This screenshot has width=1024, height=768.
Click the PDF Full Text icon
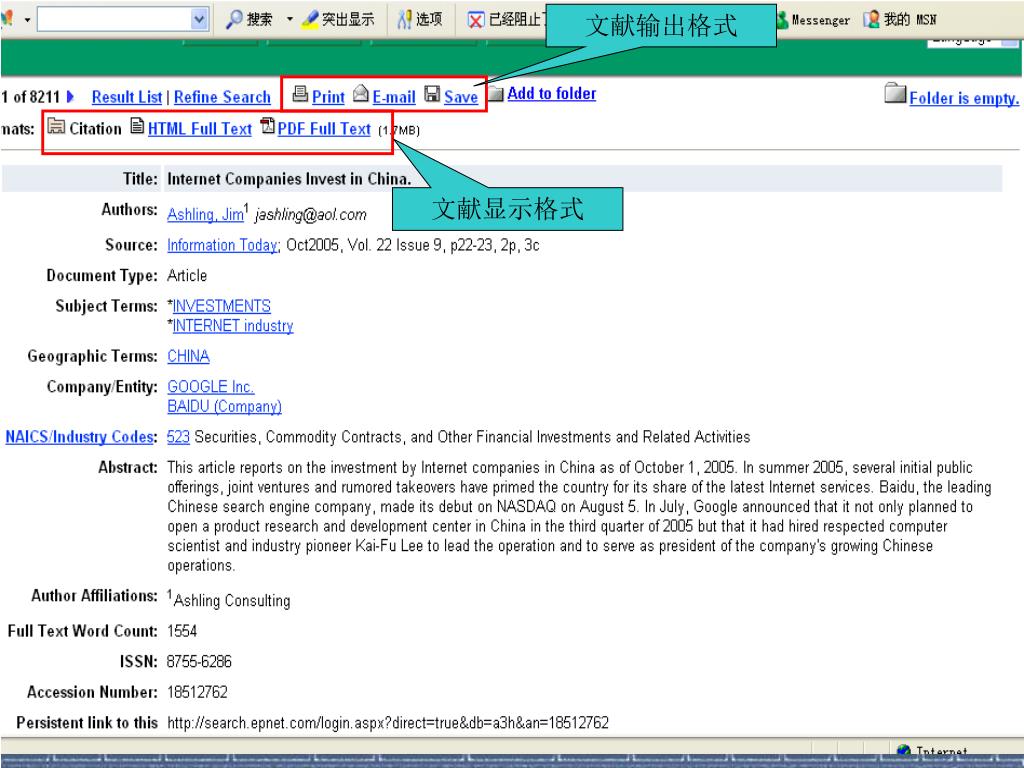pyautogui.click(x=268, y=125)
